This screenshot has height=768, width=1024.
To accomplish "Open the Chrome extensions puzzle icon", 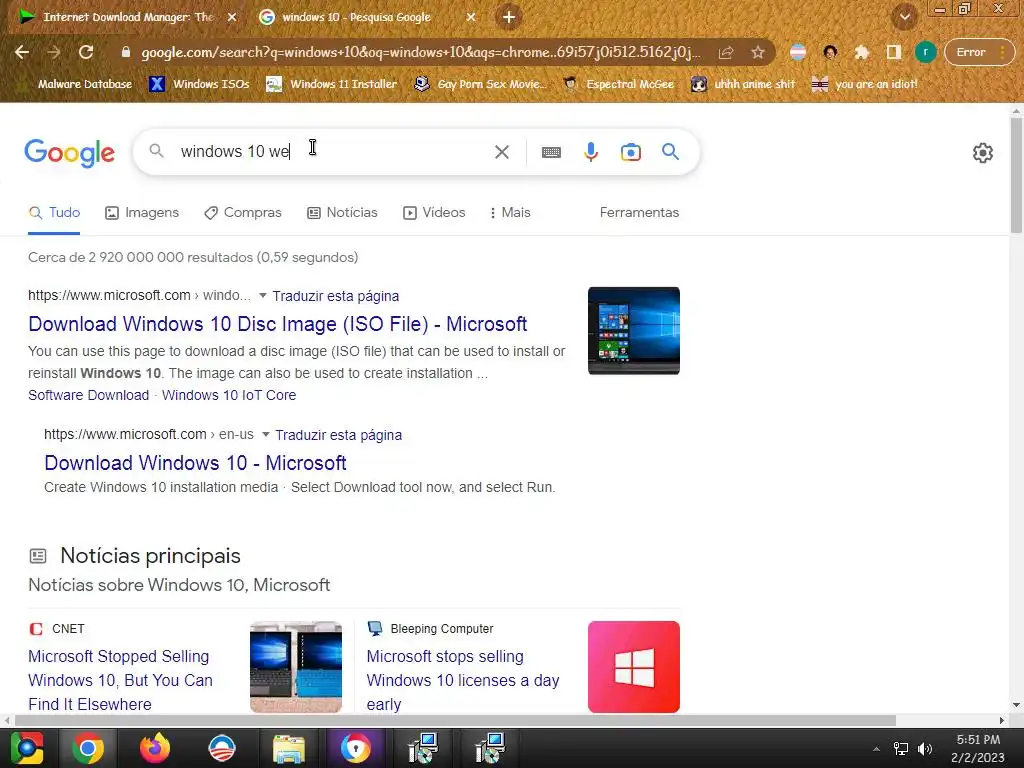I will 862,52.
